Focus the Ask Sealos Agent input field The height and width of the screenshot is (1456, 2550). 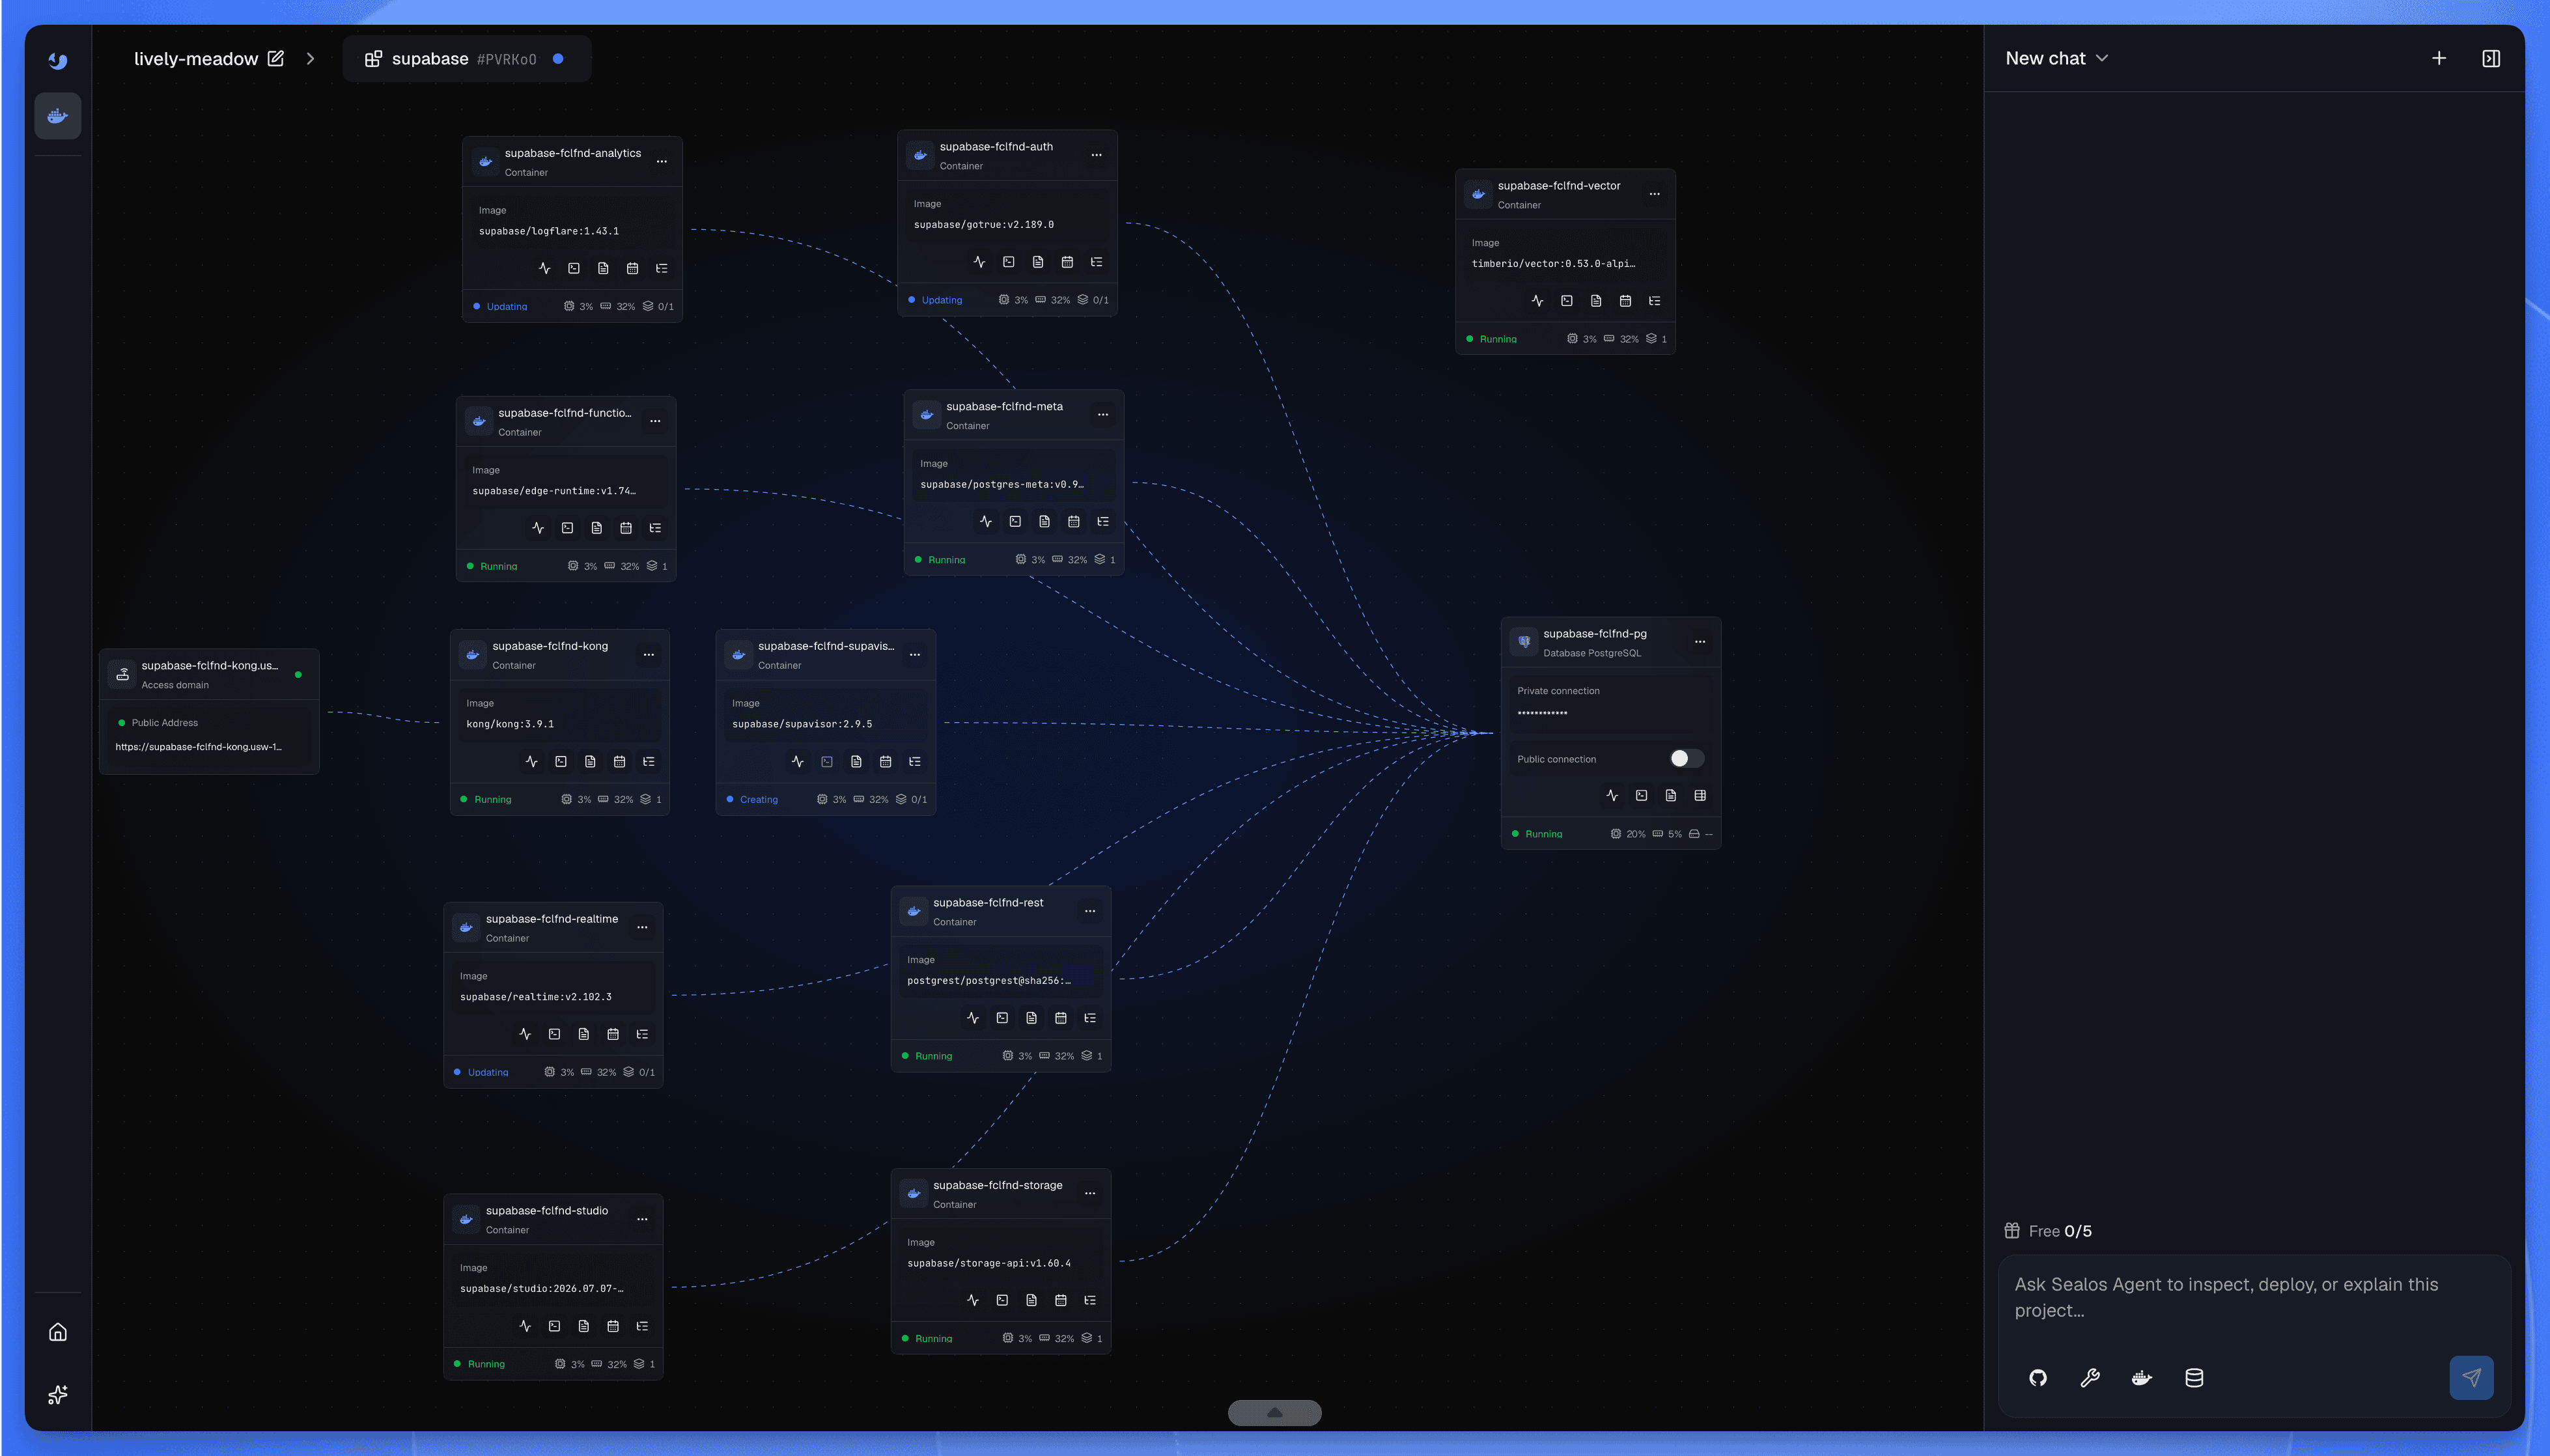coord(2254,1298)
